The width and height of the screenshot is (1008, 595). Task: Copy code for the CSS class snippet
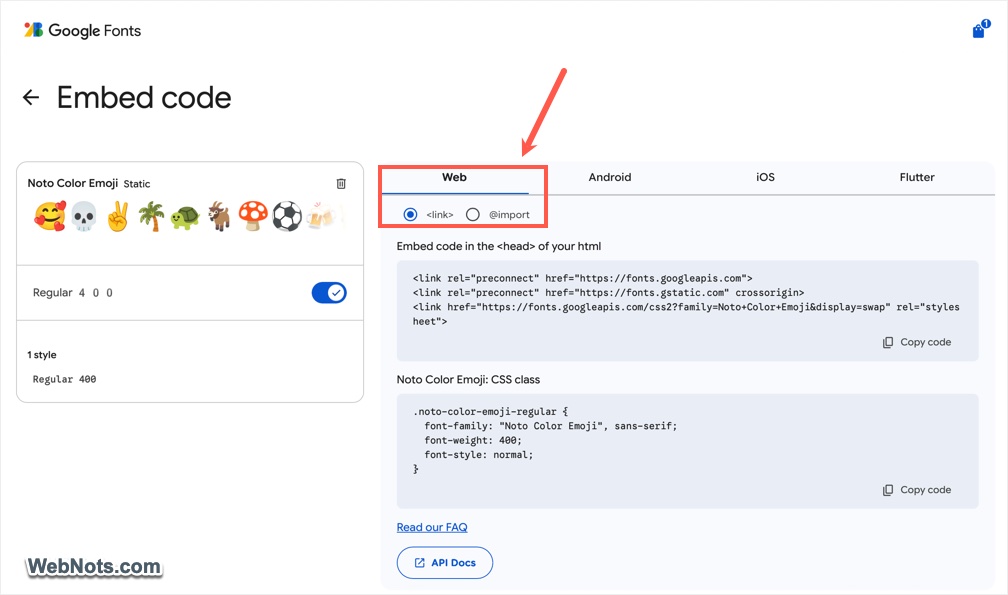[x=917, y=490]
